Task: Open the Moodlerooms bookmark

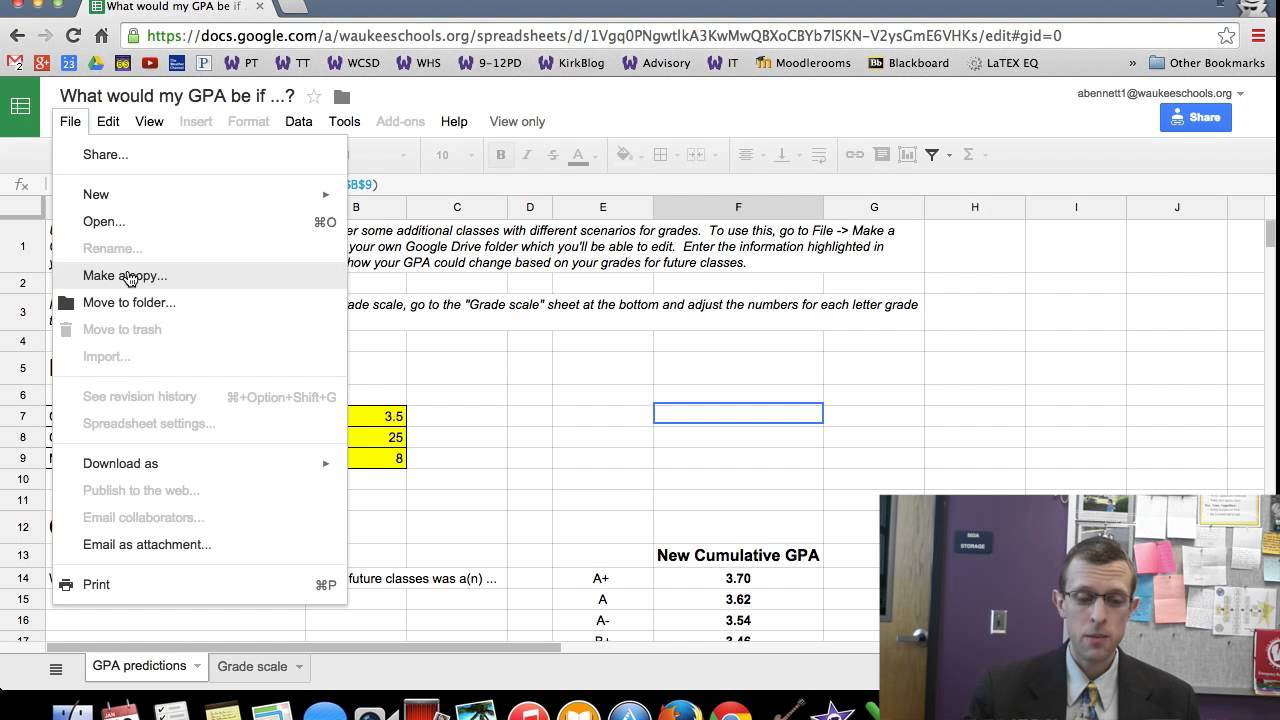Action: pyautogui.click(x=803, y=63)
